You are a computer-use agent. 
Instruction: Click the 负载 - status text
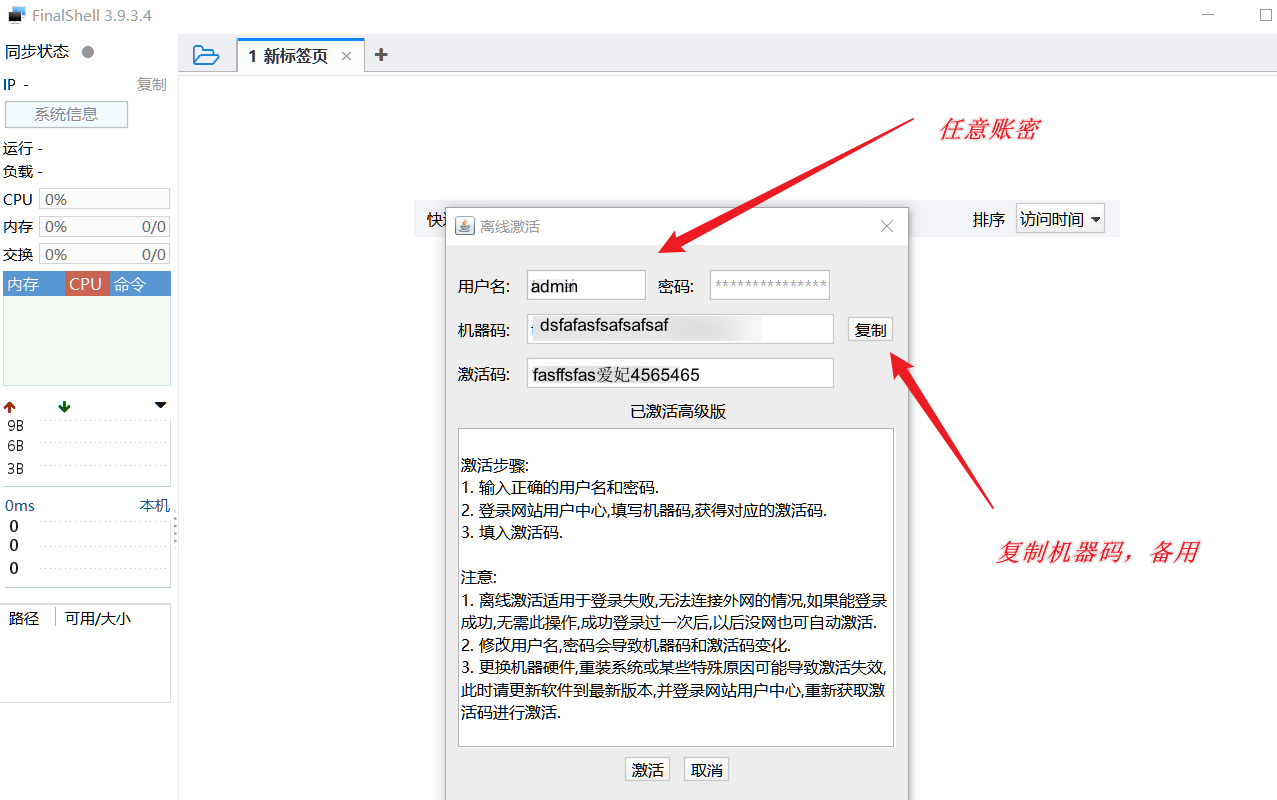(23, 172)
